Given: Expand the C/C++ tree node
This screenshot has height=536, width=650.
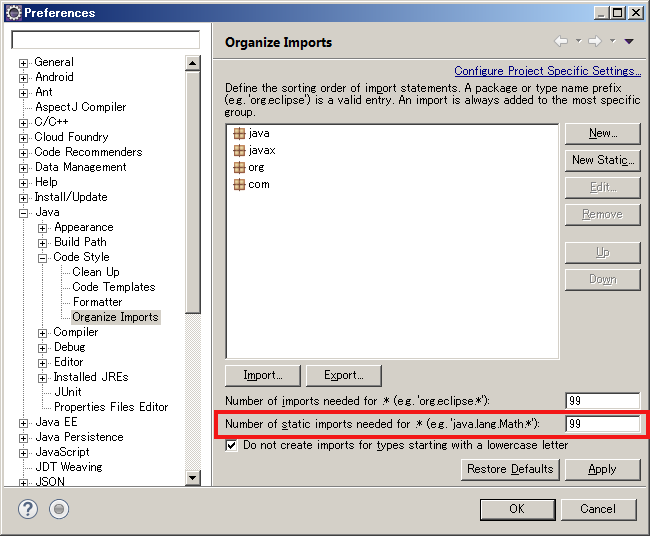Looking at the screenshot, I should 23,123.
